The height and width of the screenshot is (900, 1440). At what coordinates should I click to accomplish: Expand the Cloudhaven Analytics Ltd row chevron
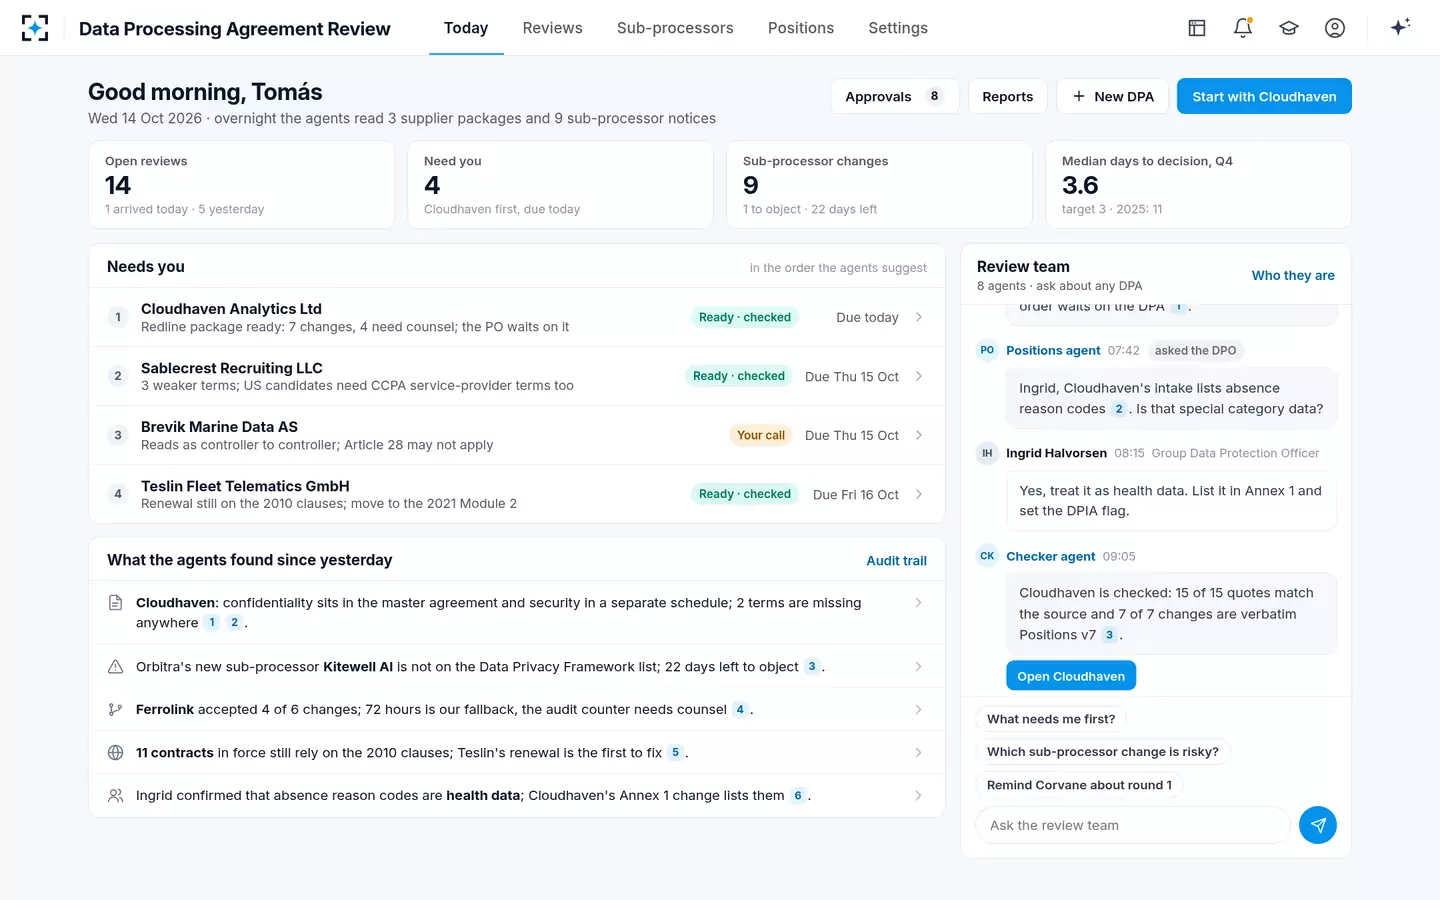919,317
